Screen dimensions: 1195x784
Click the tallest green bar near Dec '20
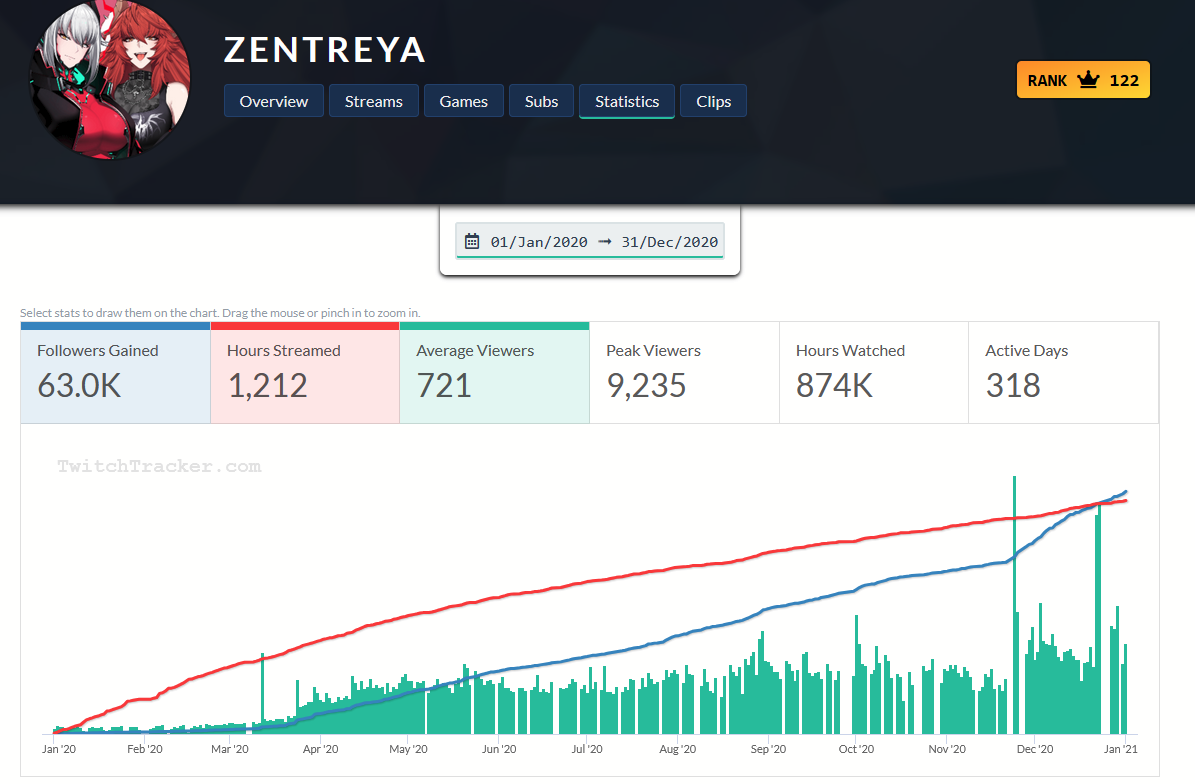pyautogui.click(x=1014, y=605)
